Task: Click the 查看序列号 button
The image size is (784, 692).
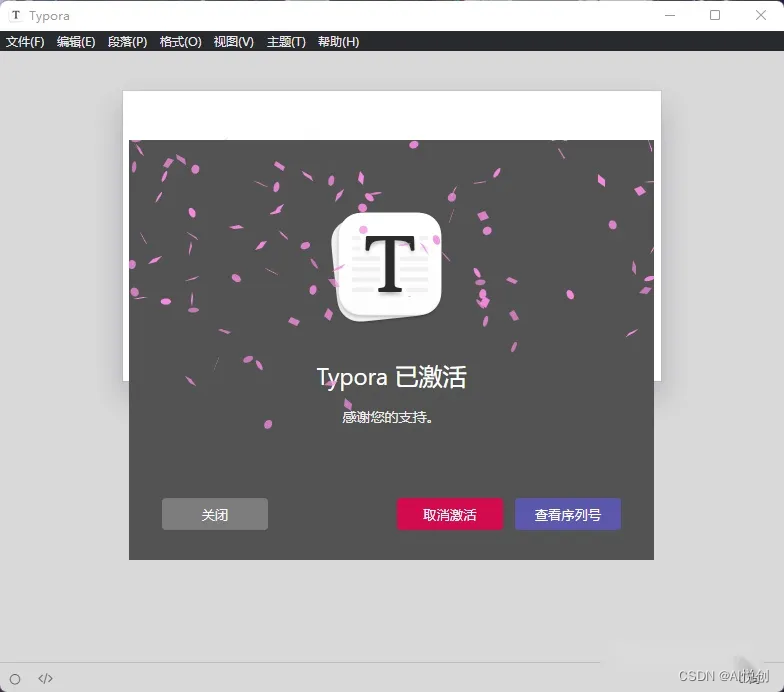Action: tap(568, 514)
